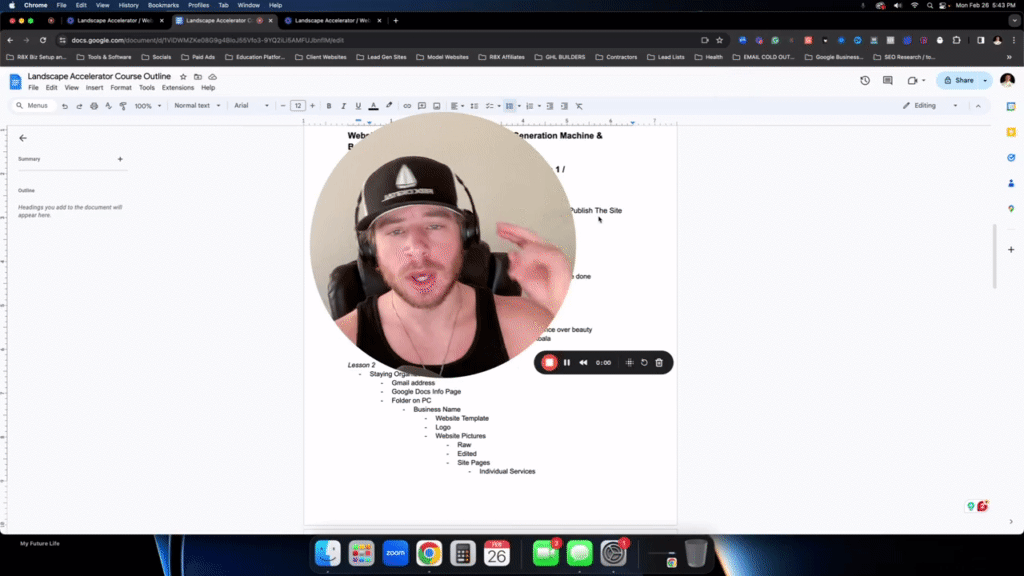
Task: Open the text color picker
Action: point(371,105)
